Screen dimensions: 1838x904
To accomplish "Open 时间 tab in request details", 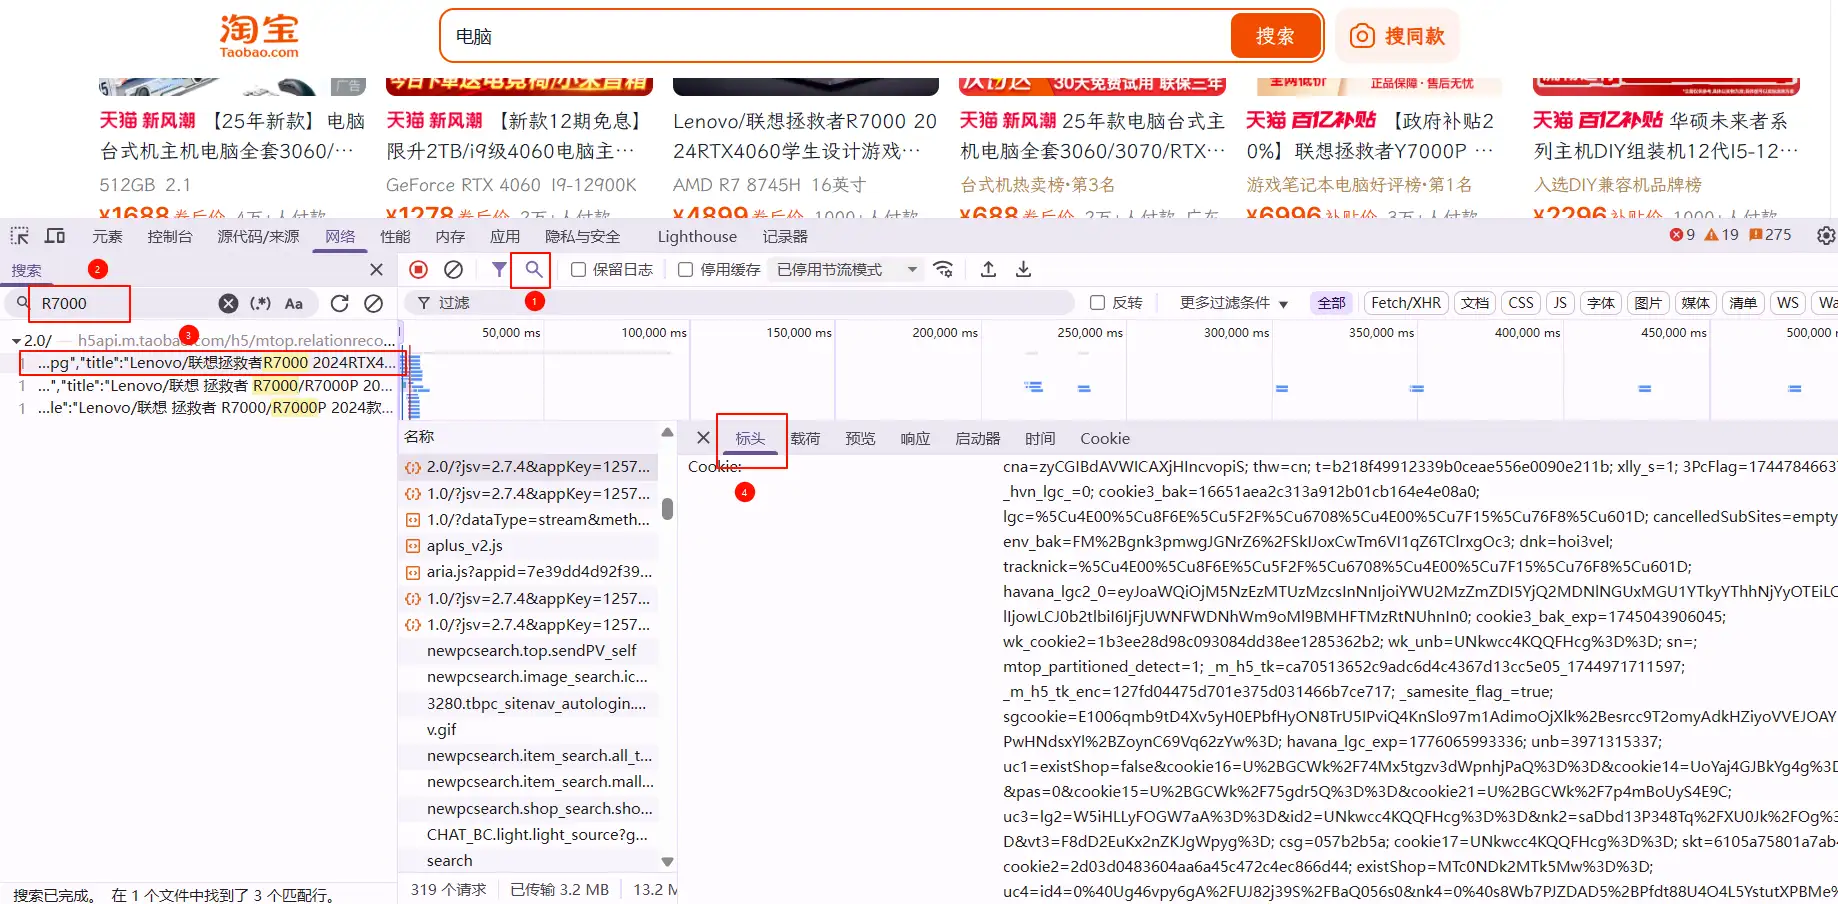I will [1040, 438].
